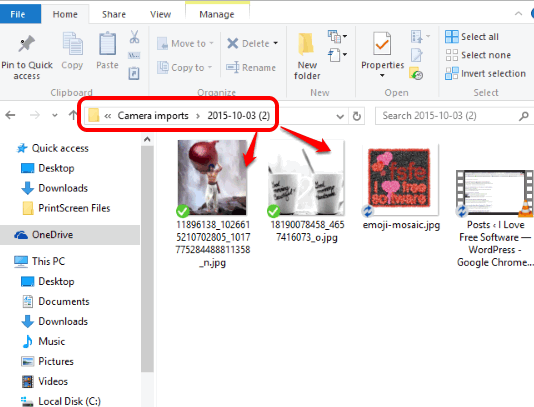
Task: Click the Rename button
Action: [x=251, y=67]
